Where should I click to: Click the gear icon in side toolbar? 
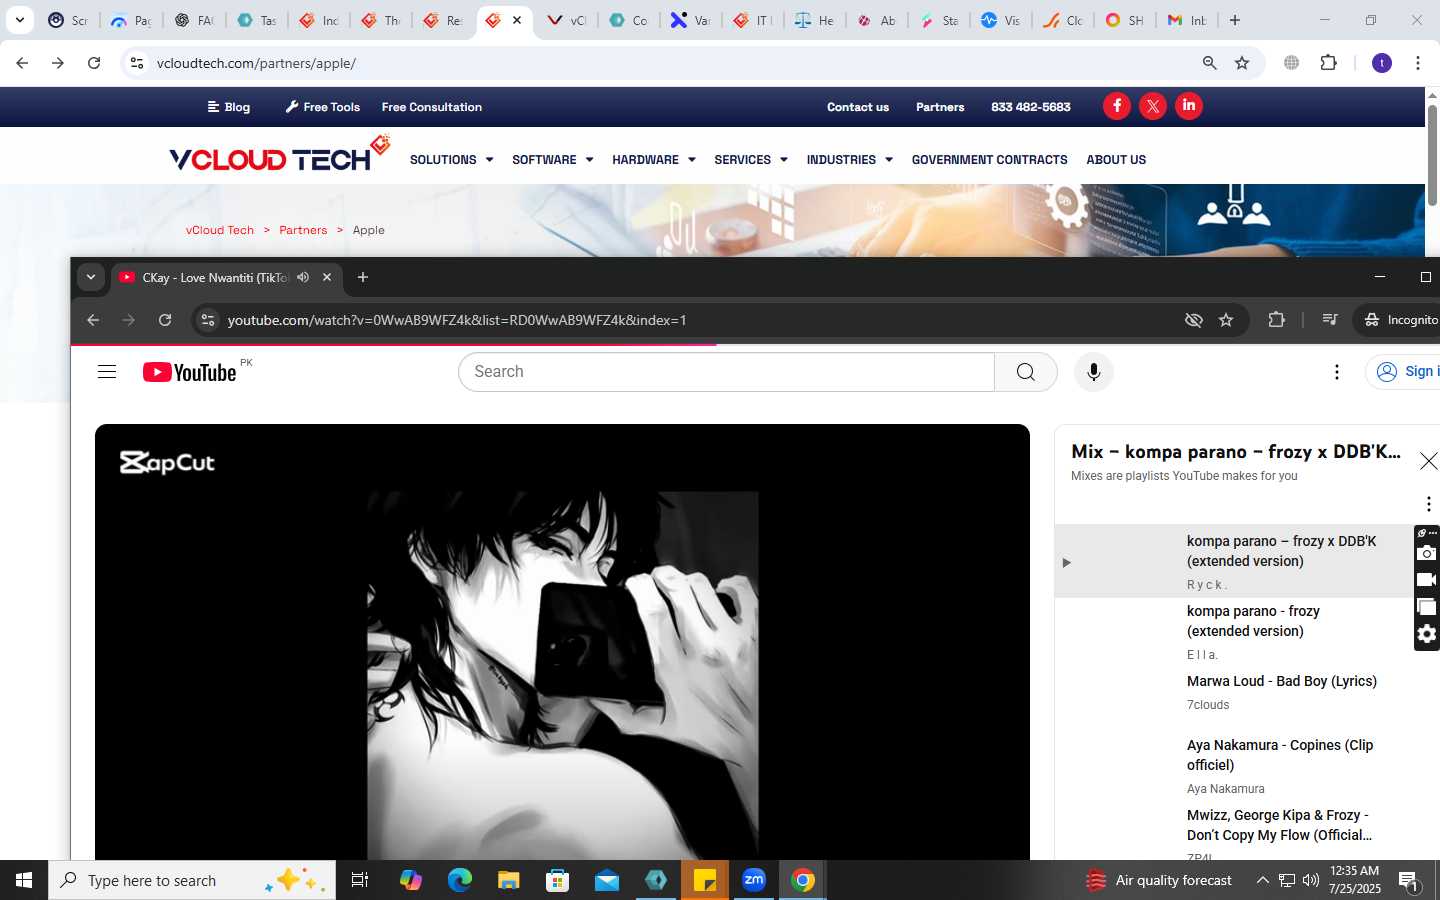tap(1427, 634)
